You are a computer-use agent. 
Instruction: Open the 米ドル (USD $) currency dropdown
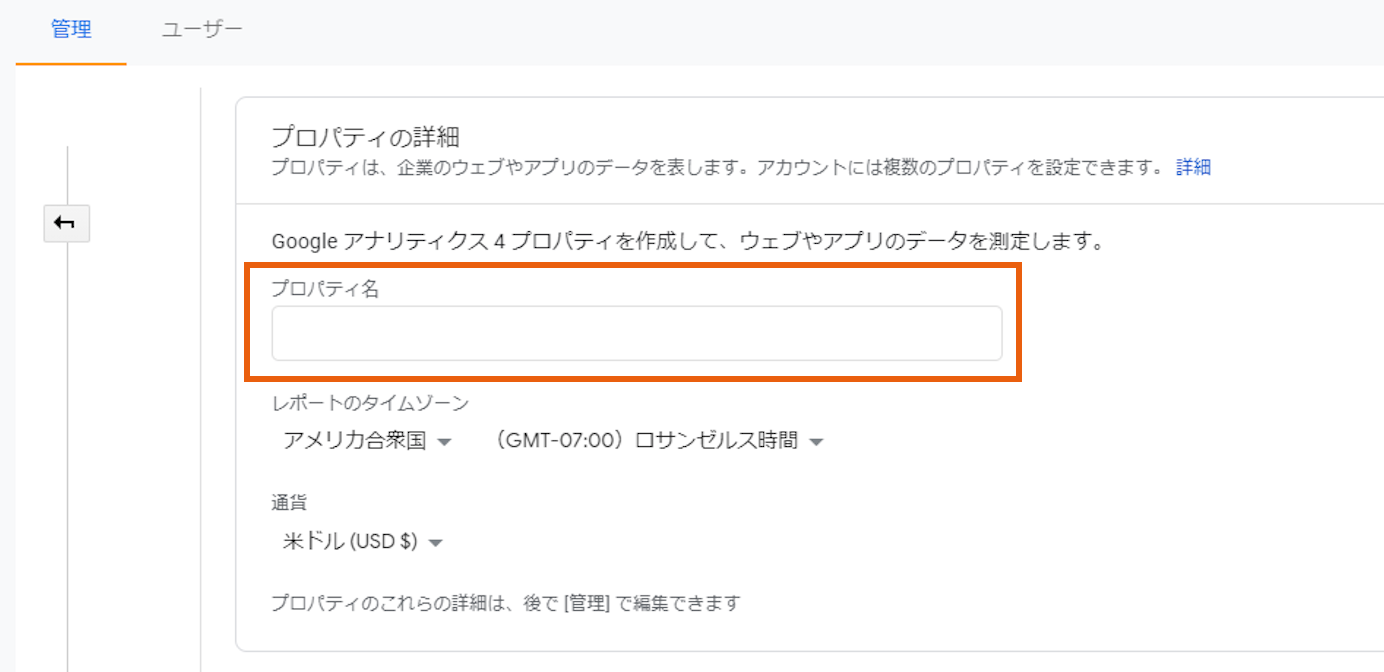361,542
